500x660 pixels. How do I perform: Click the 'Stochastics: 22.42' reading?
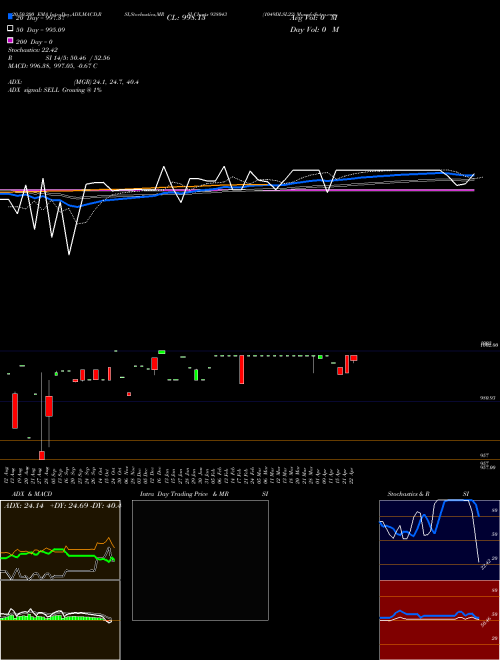point(32,50)
